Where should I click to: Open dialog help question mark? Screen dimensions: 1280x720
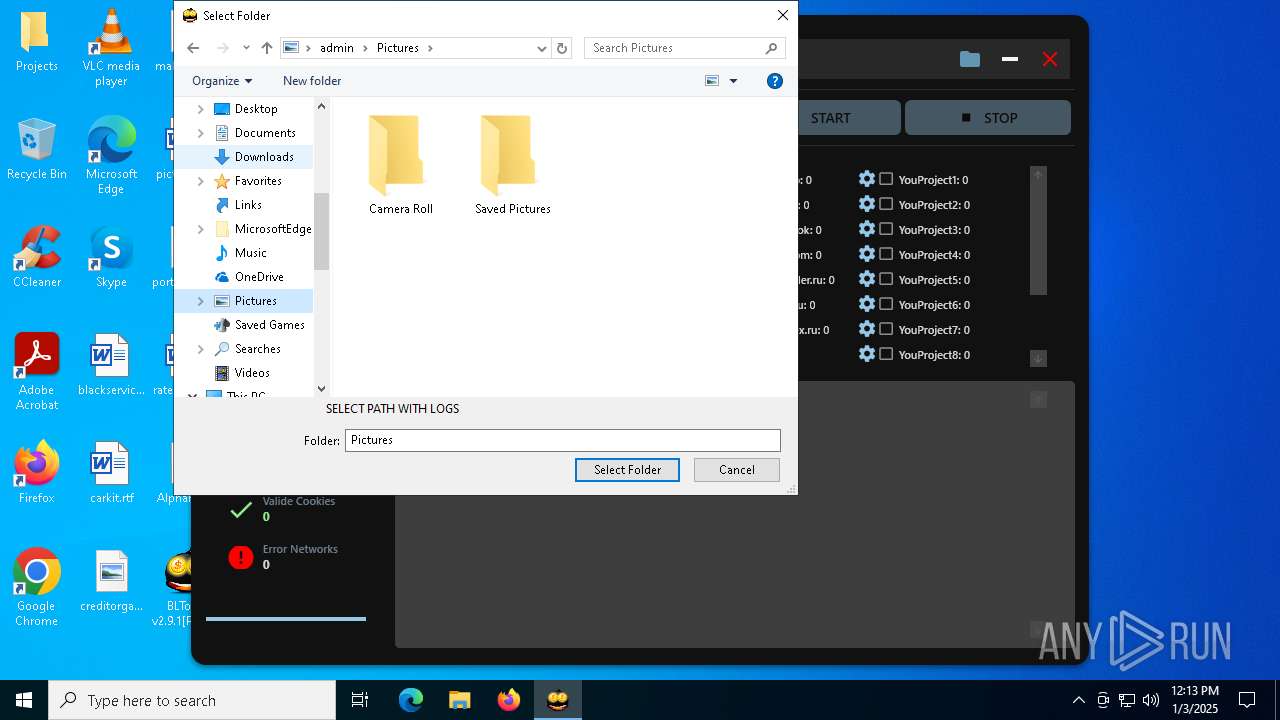coord(775,81)
